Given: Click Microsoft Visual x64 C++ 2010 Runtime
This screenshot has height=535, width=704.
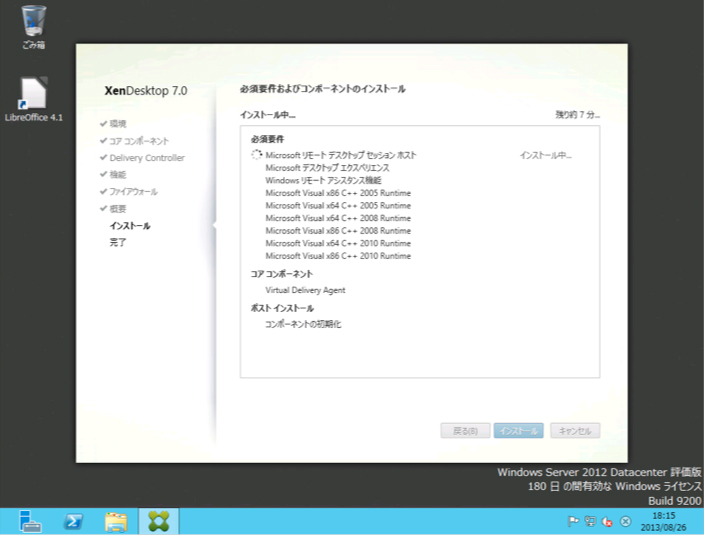Looking at the screenshot, I should (338, 243).
